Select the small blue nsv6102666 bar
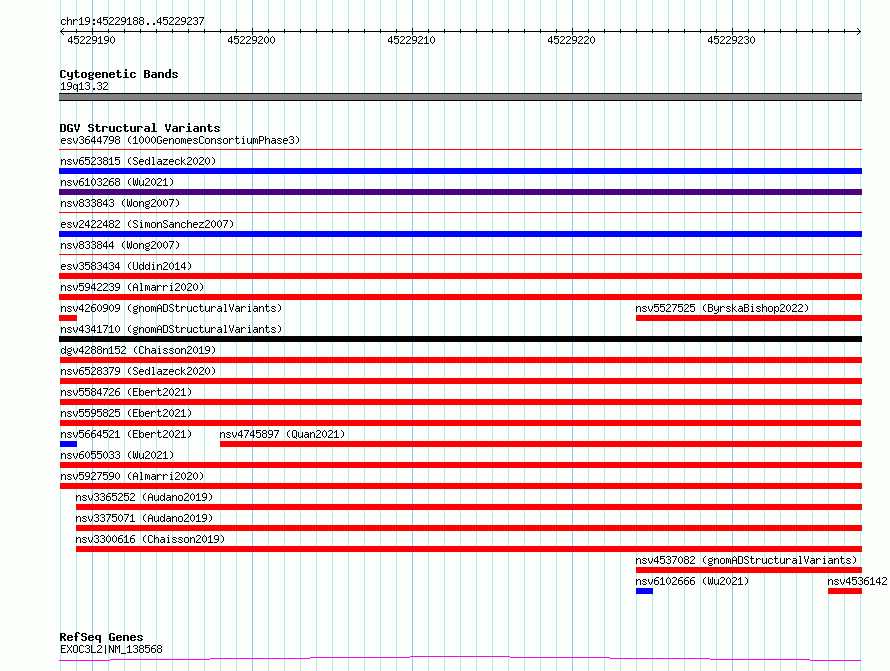The image size is (890, 671). click(x=644, y=591)
